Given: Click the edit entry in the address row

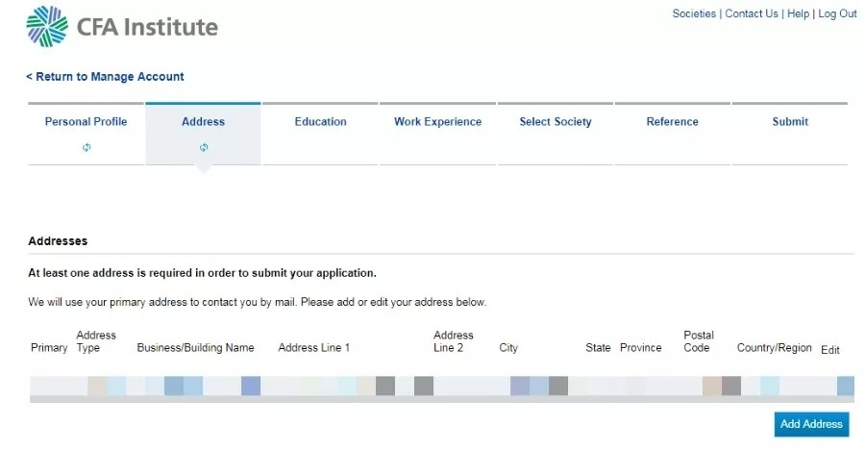Looking at the screenshot, I should coord(845,385).
